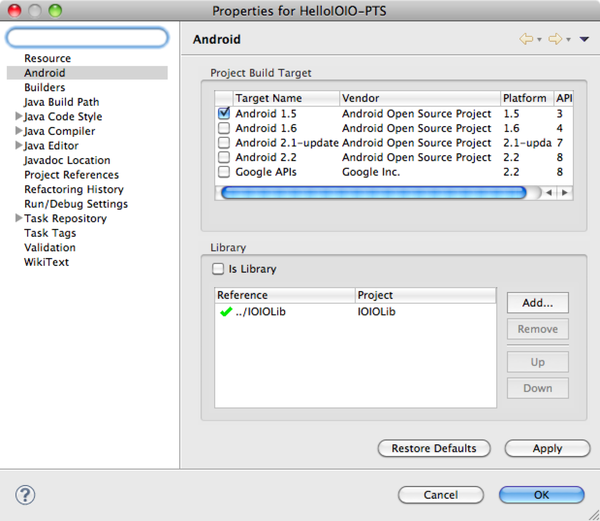The width and height of the screenshot is (600, 521).
Task: Click the green checkmark beside ../IOIOLib
Action: click(226, 312)
